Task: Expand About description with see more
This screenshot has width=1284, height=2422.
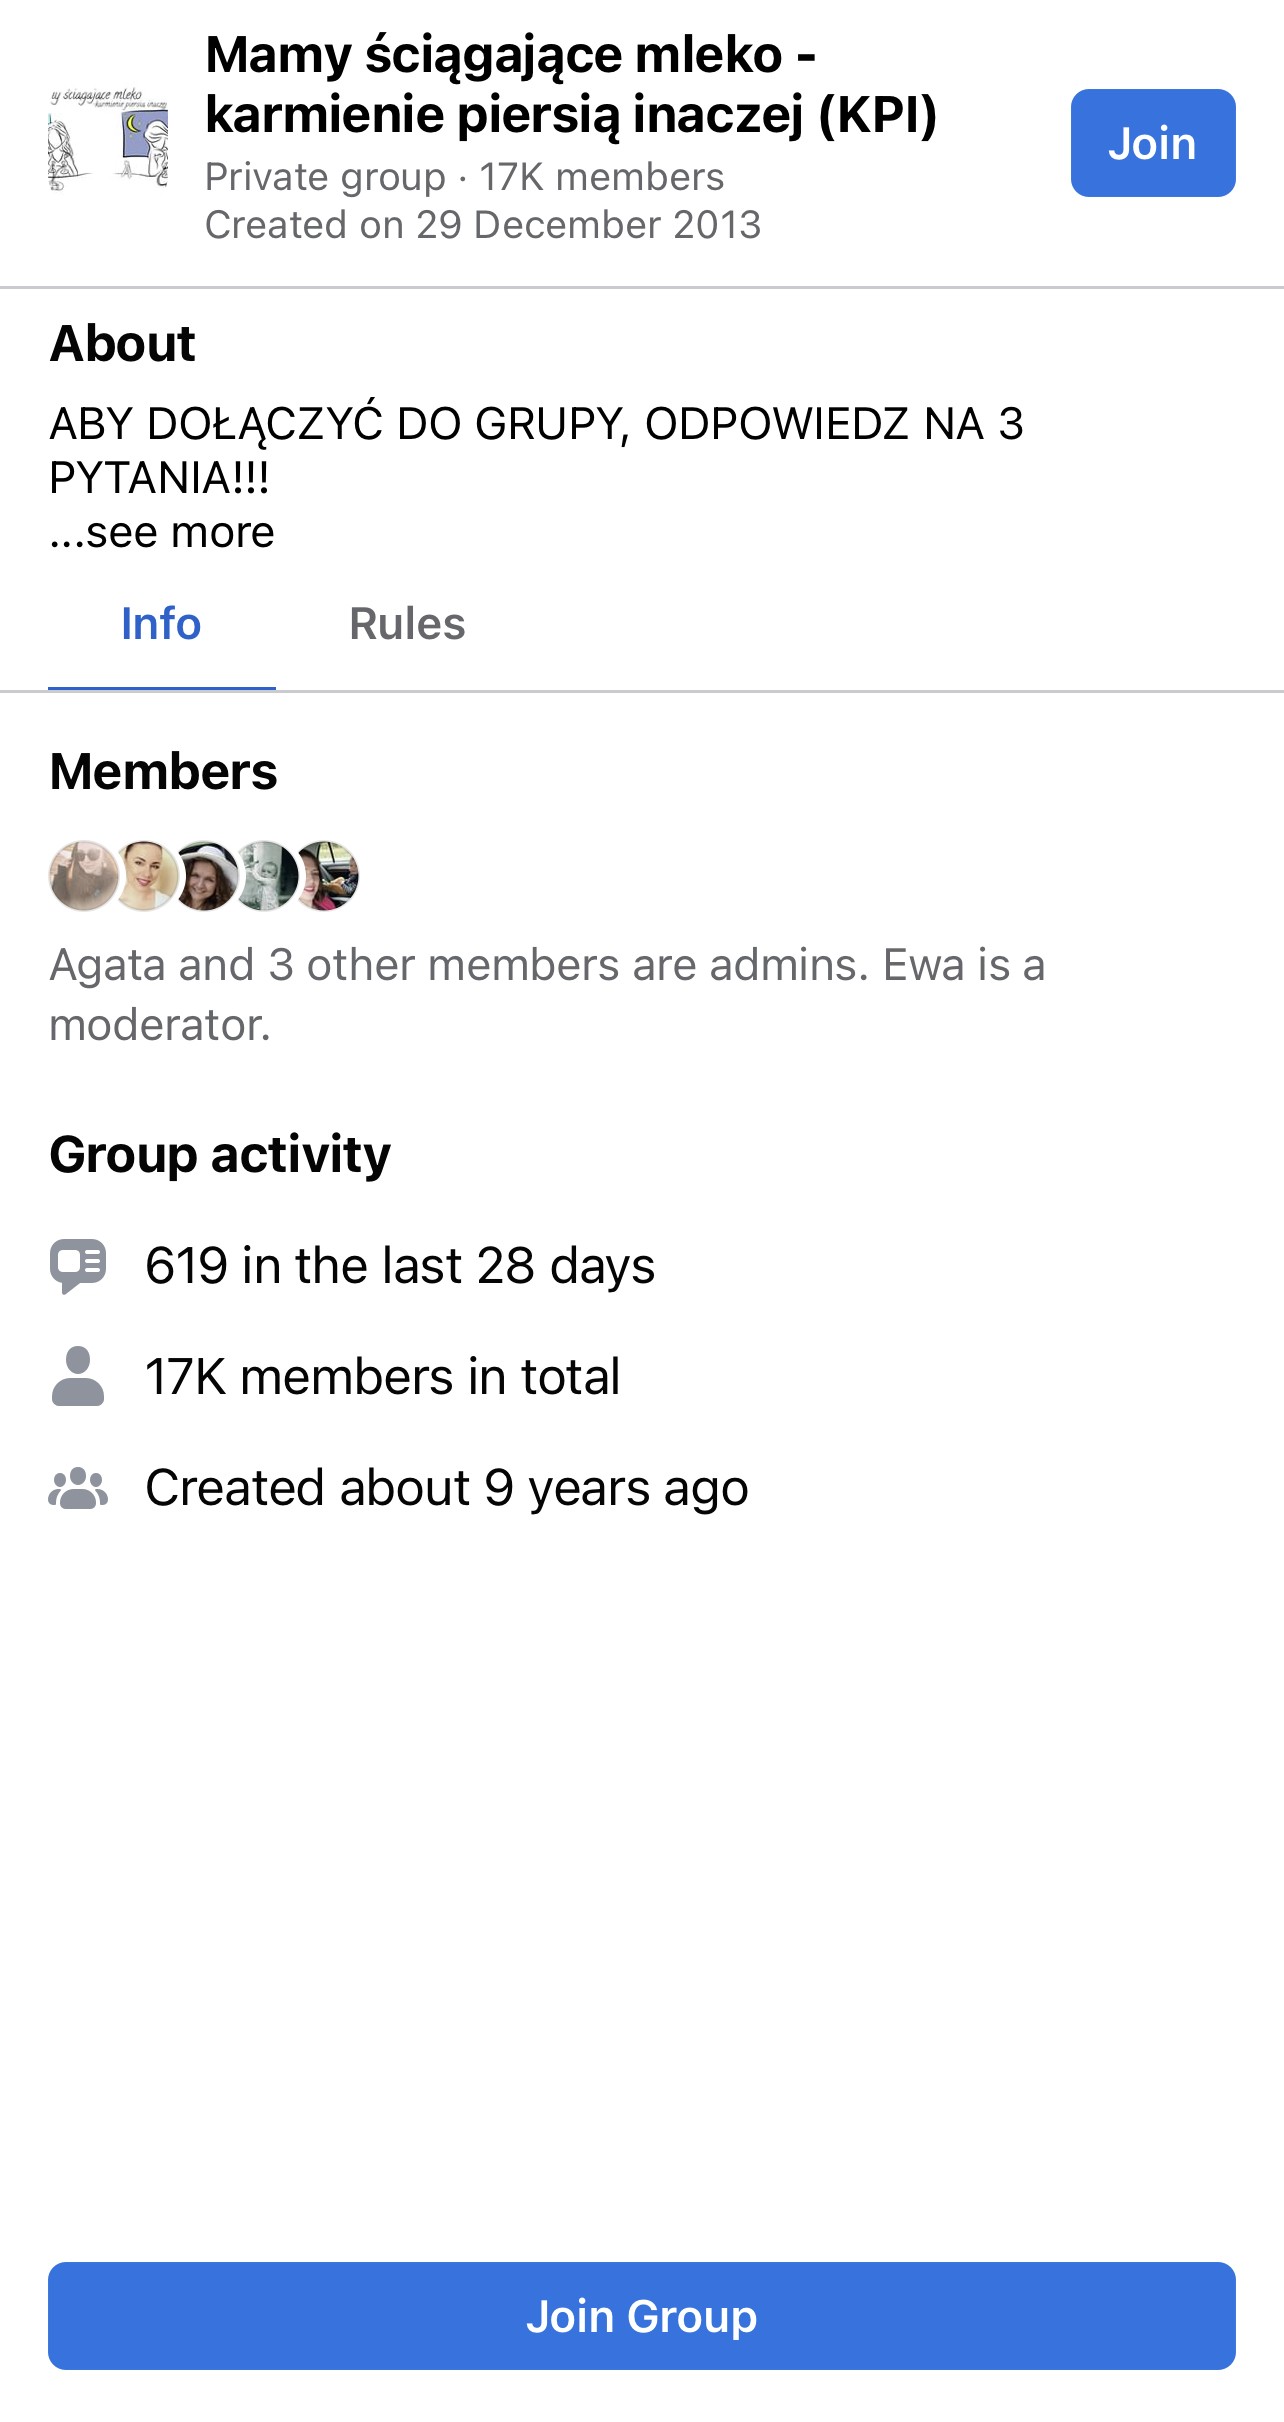Action: [x=162, y=533]
